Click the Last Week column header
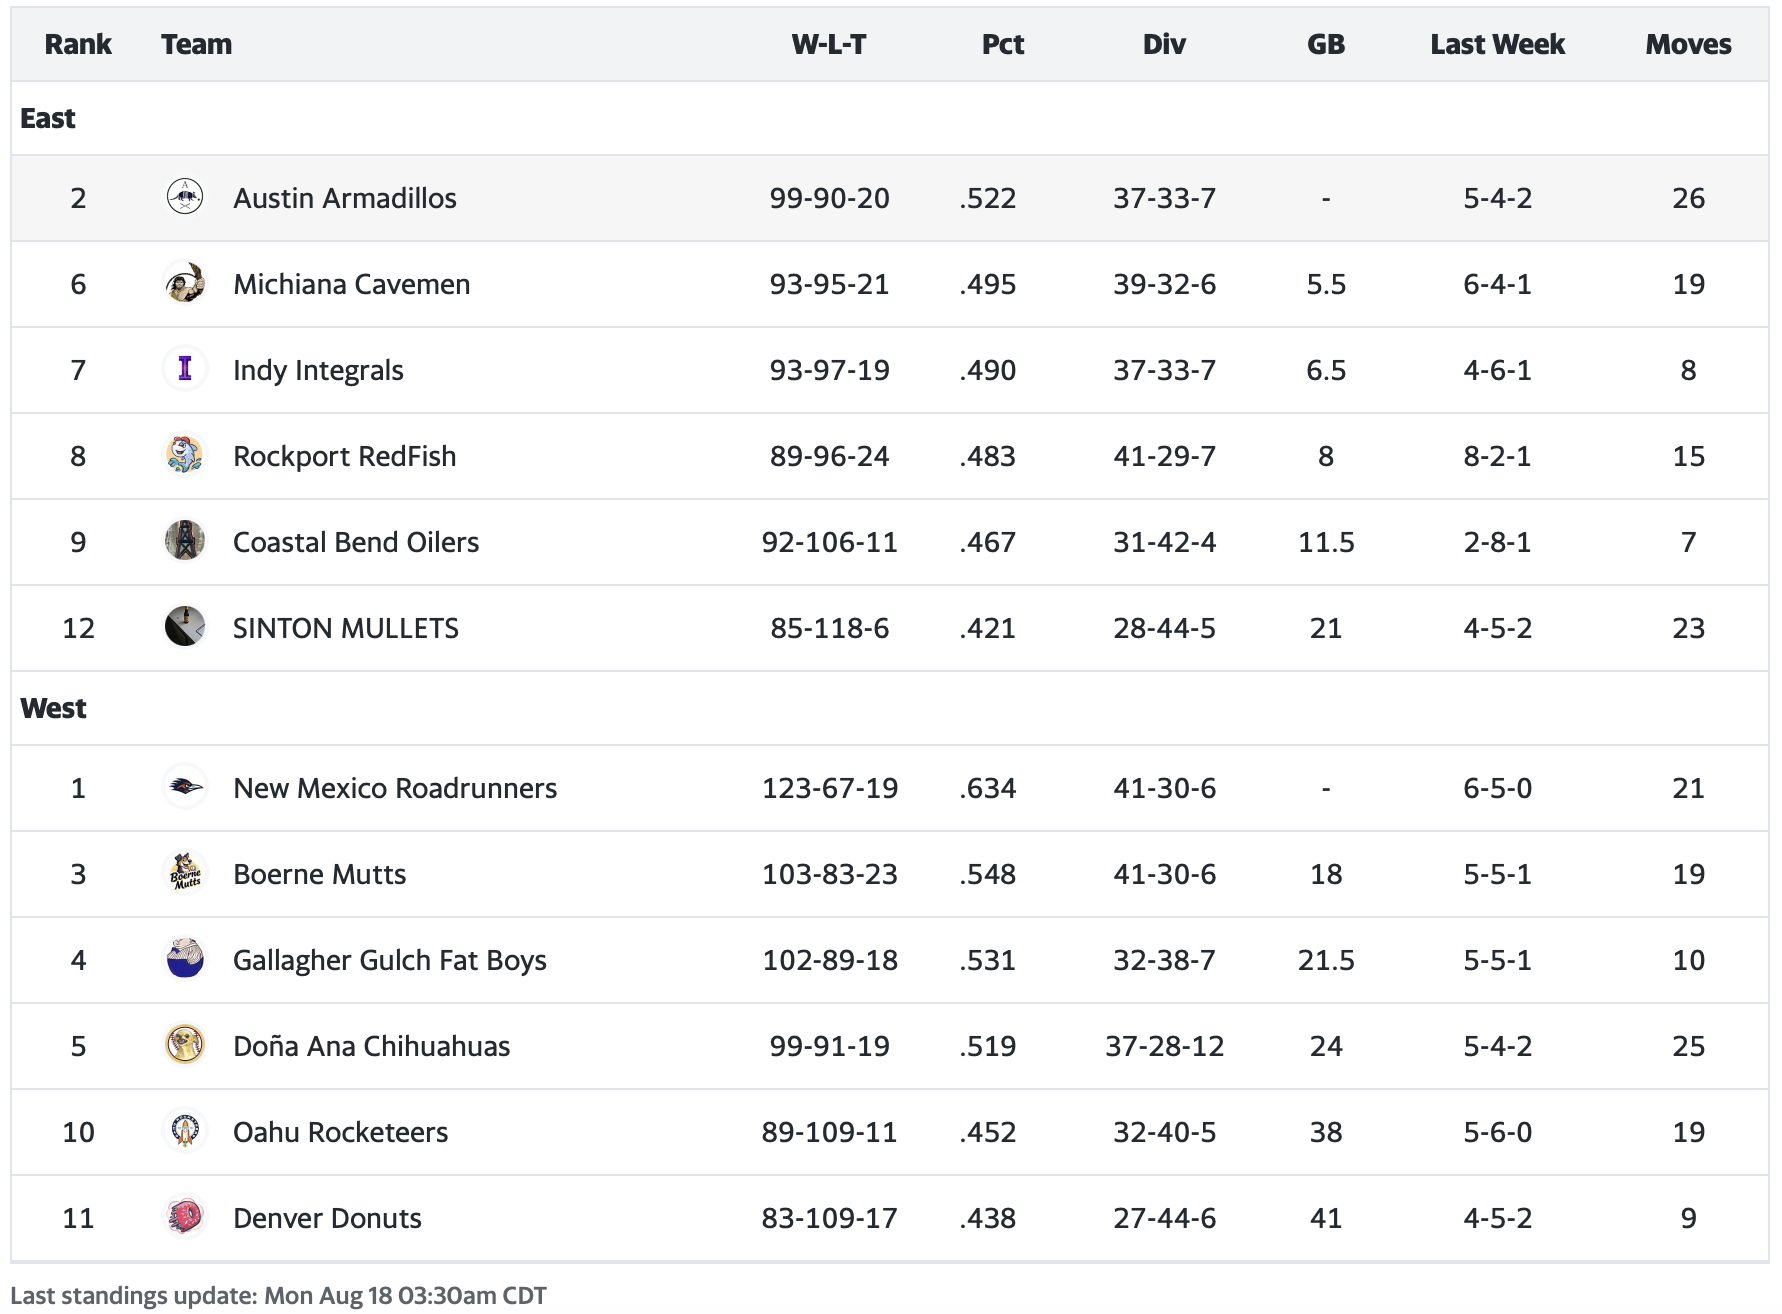 coord(1497,44)
